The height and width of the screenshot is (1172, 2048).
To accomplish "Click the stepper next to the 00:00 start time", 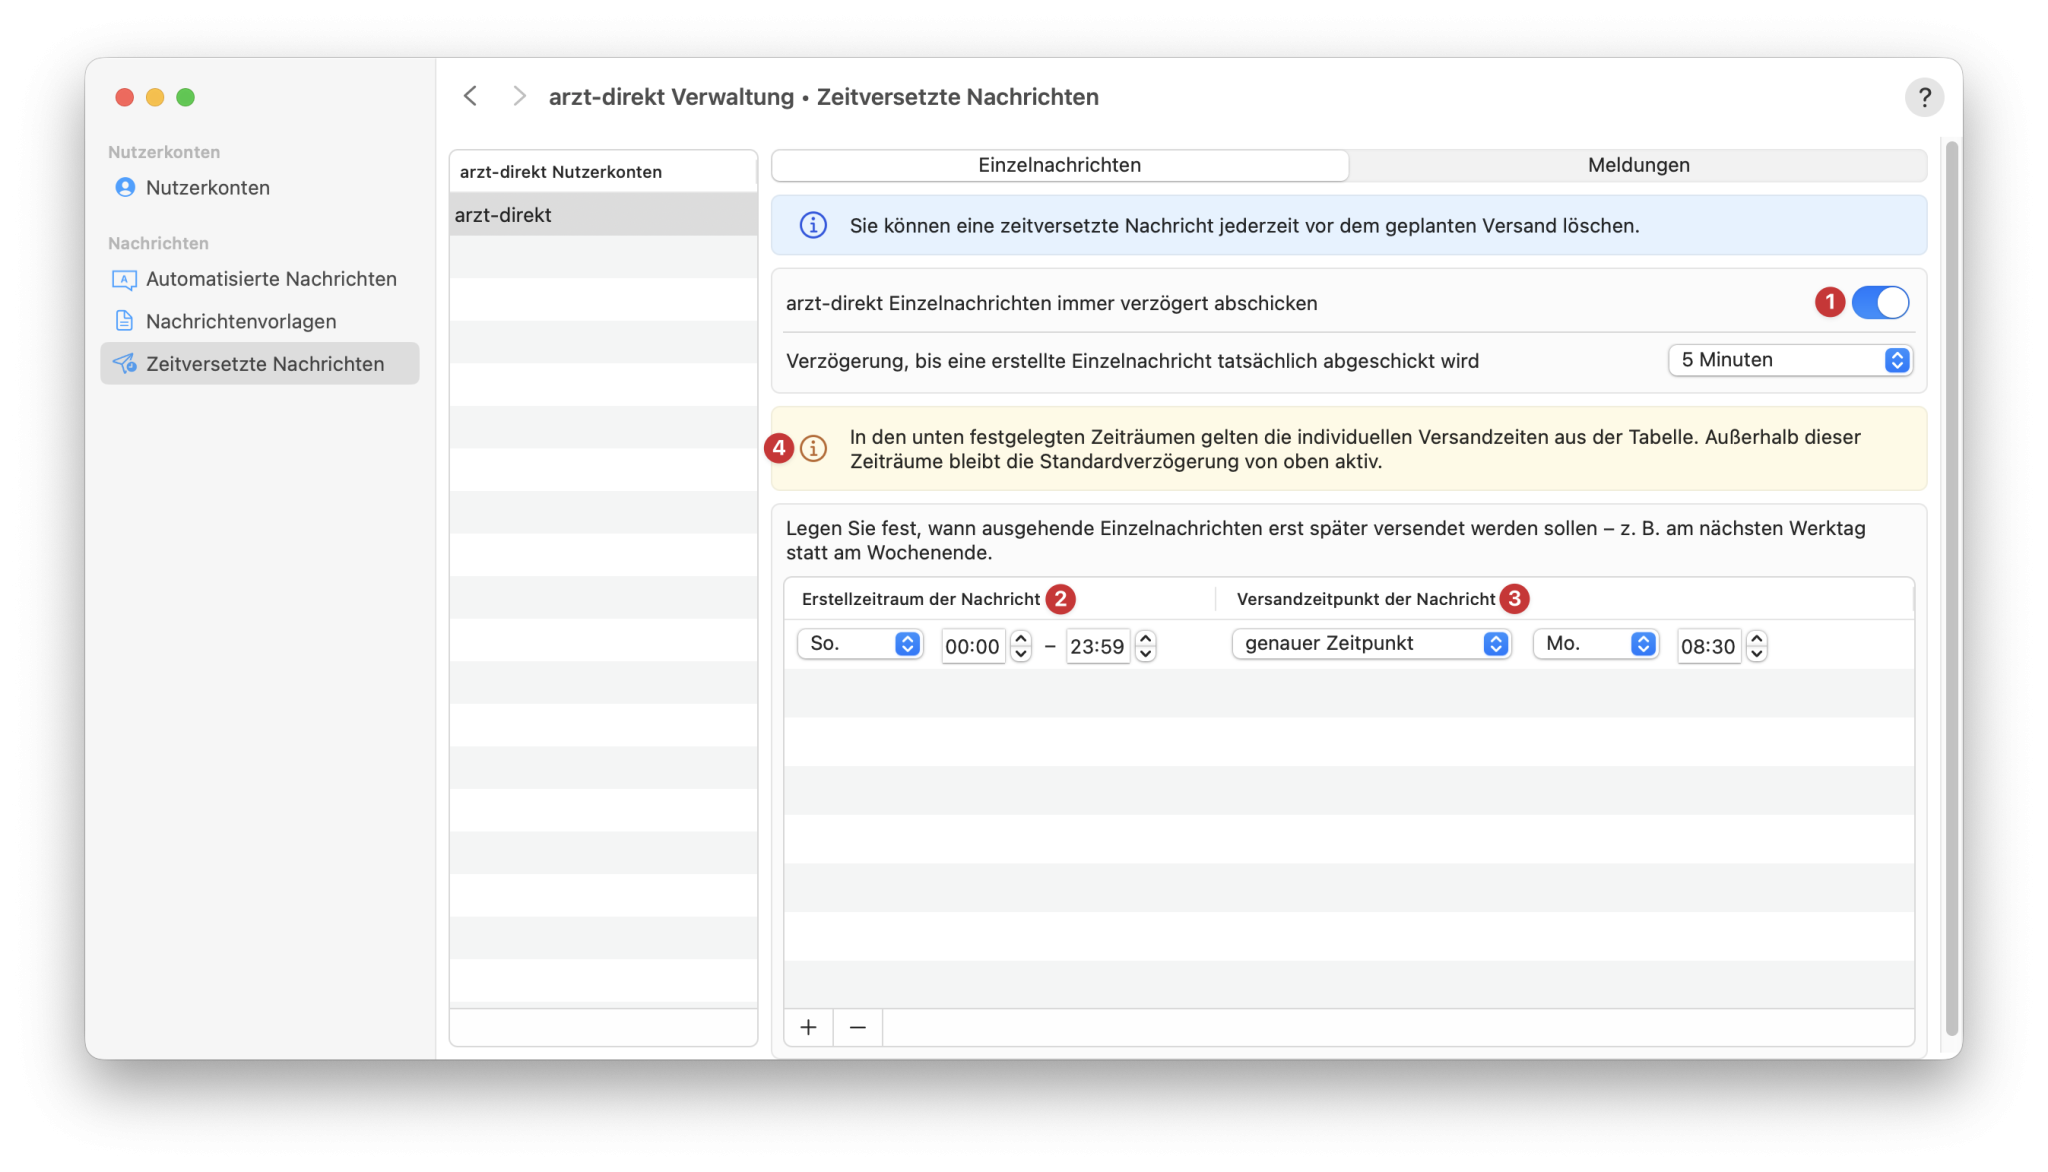I will [x=1021, y=646].
